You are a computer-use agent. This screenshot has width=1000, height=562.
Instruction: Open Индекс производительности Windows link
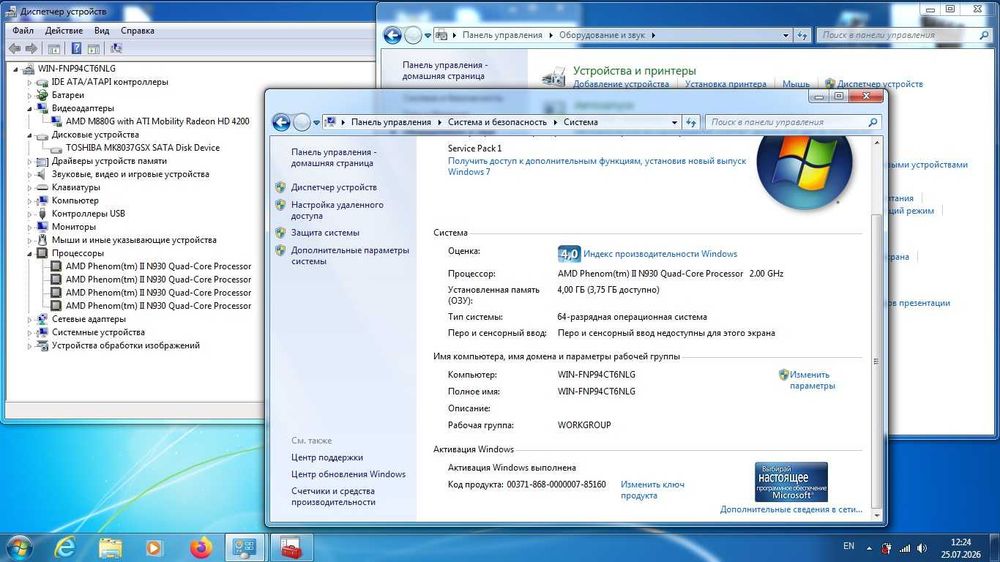pyautogui.click(x=660, y=254)
